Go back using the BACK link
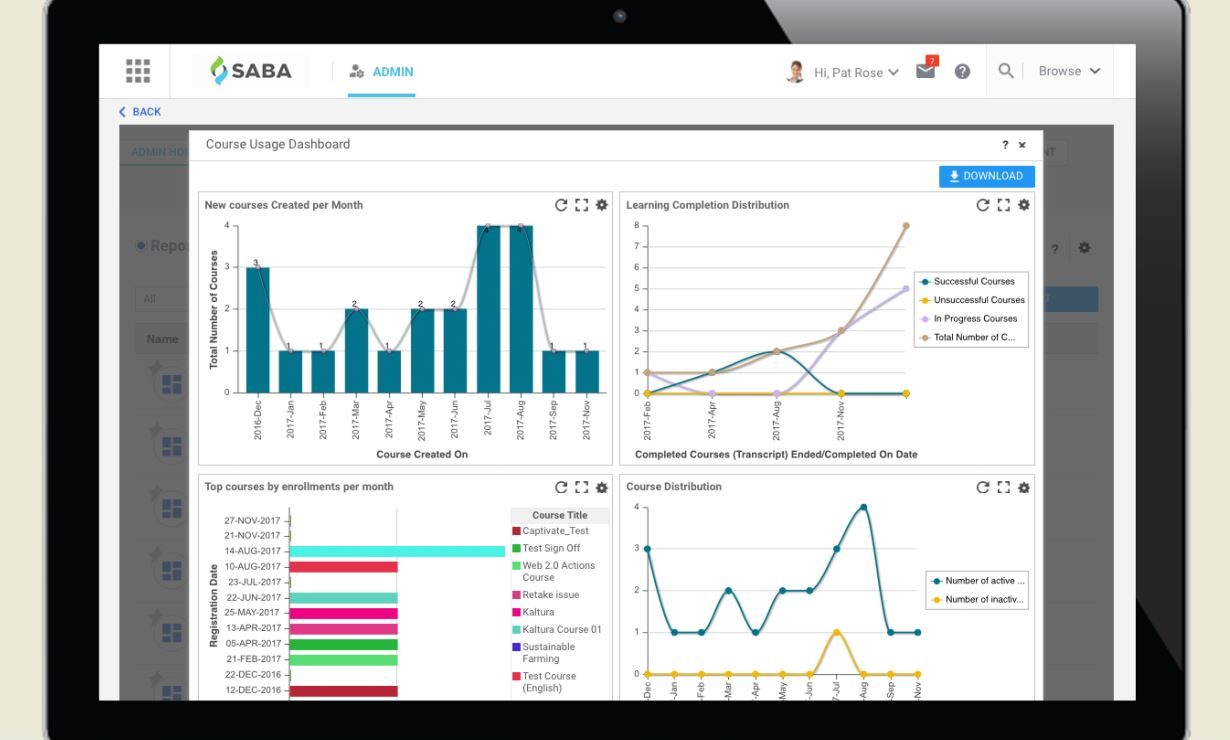Screen dimensions: 1230x740 point(141,112)
